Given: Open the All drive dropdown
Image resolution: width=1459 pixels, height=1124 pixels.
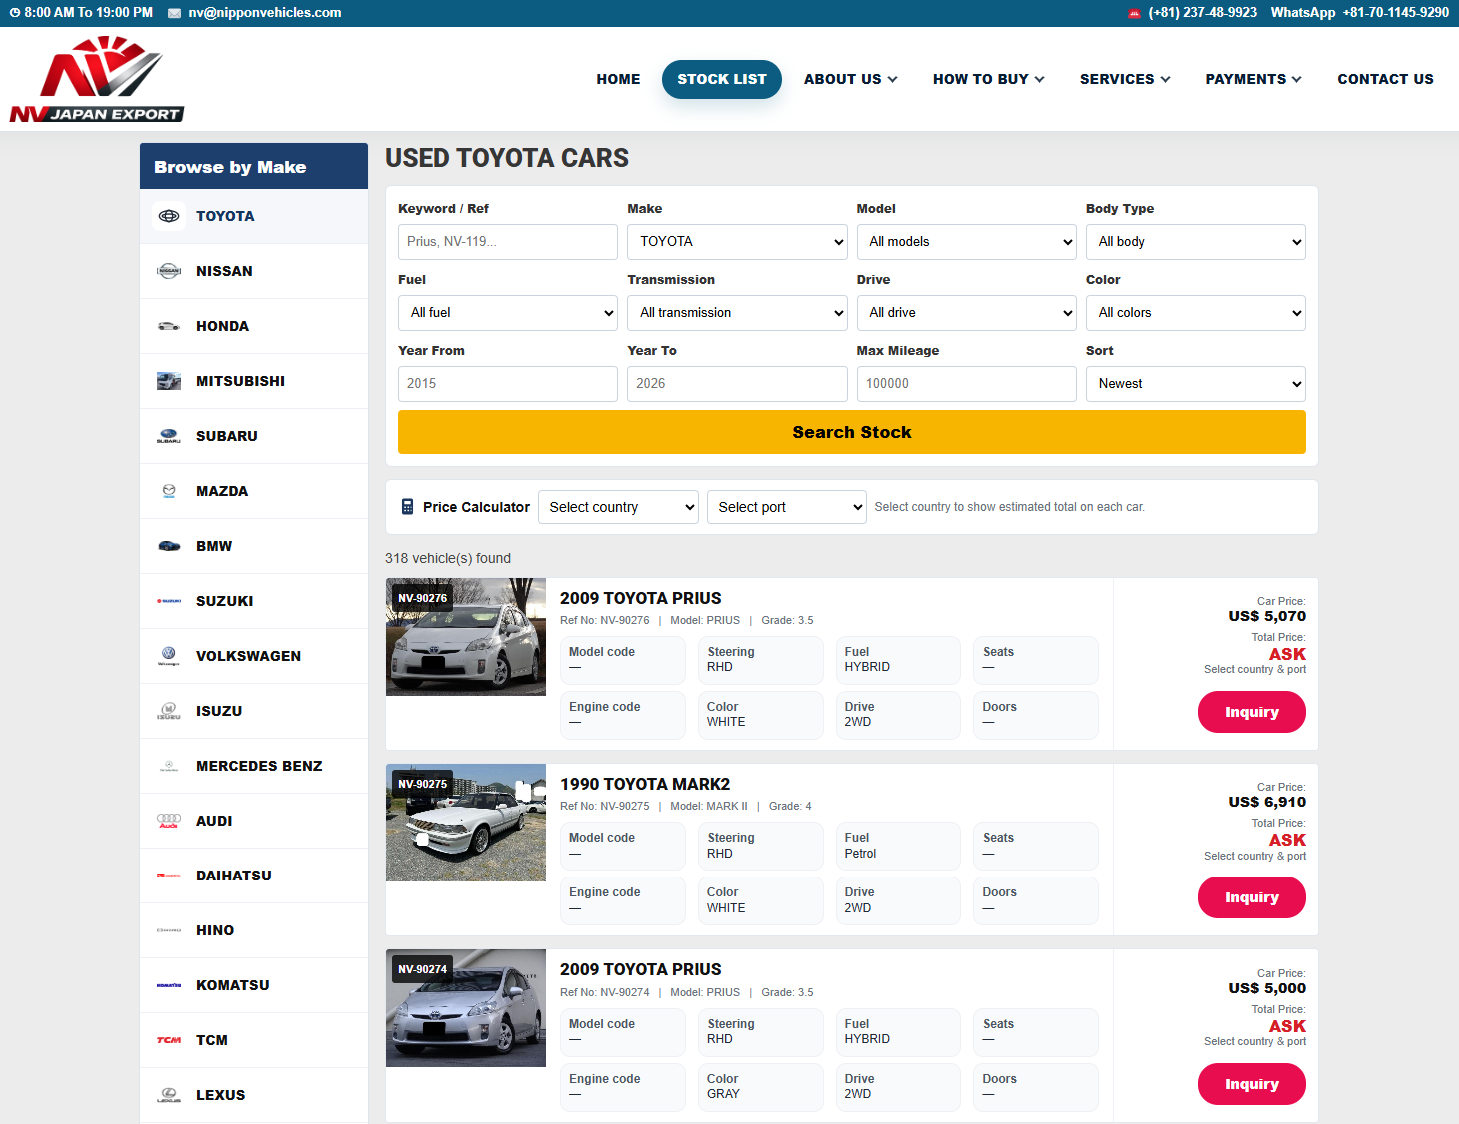Looking at the screenshot, I should tap(966, 313).
